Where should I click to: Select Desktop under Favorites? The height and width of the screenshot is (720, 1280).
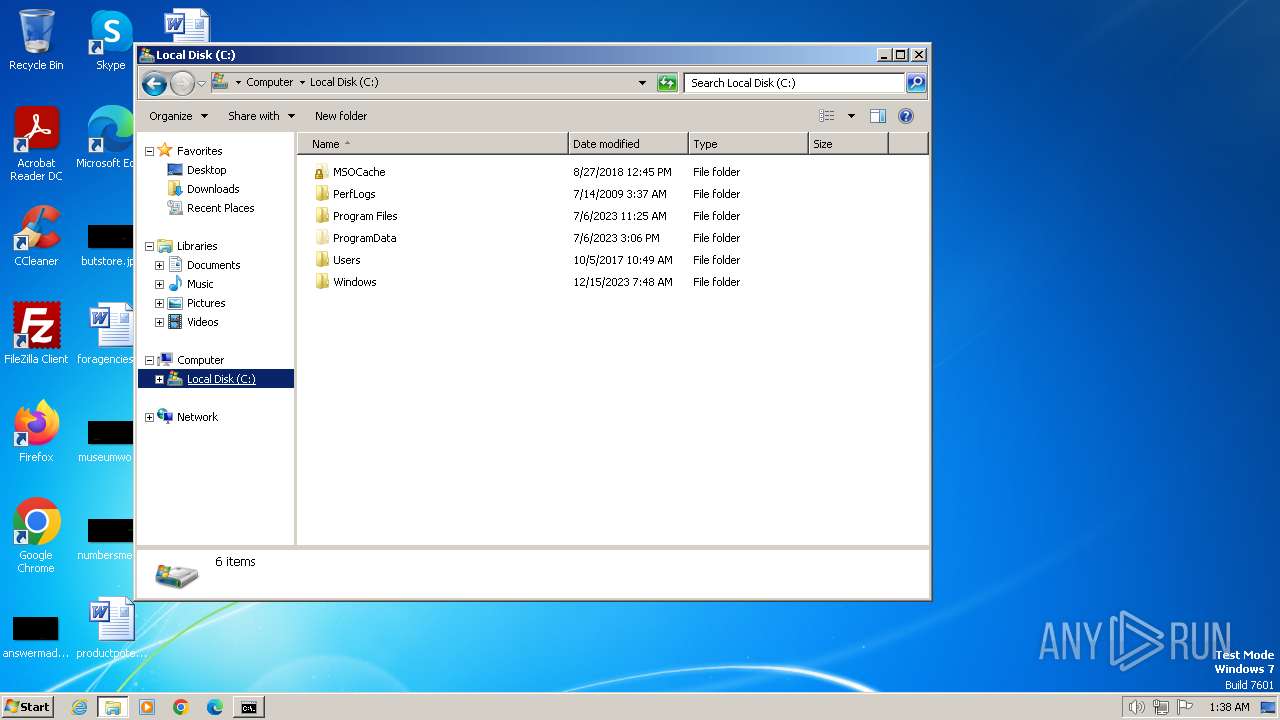coord(206,170)
